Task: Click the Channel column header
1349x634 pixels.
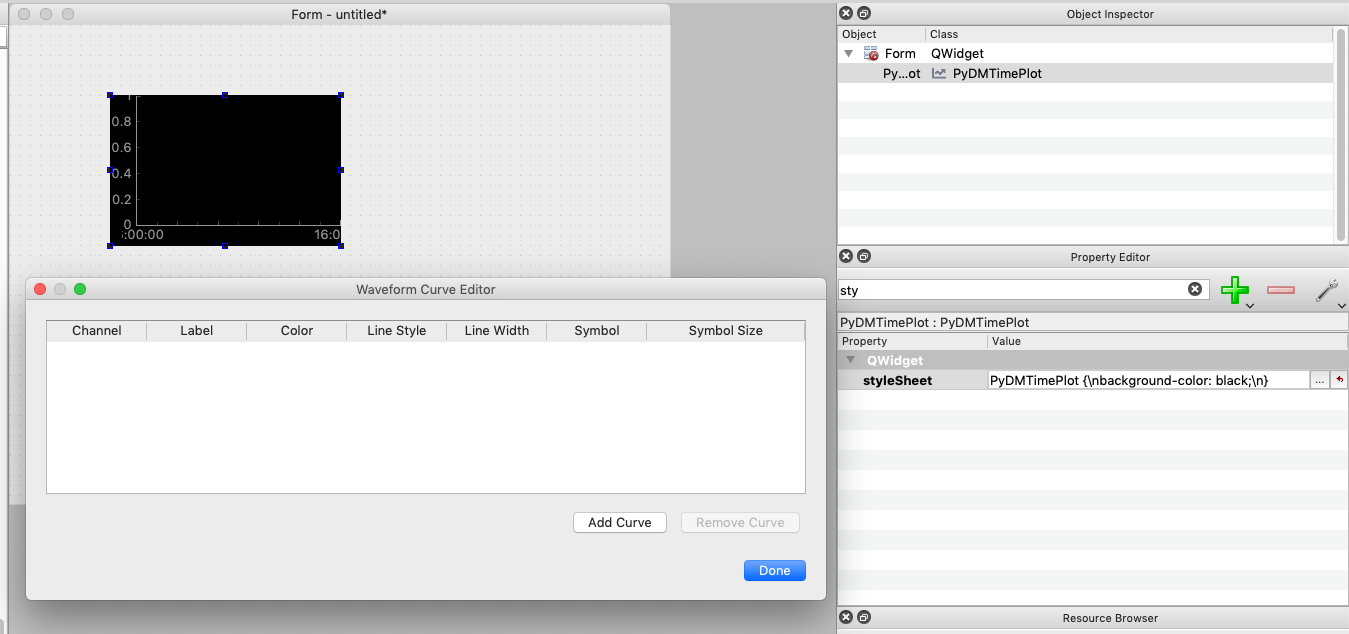Action: tap(97, 330)
